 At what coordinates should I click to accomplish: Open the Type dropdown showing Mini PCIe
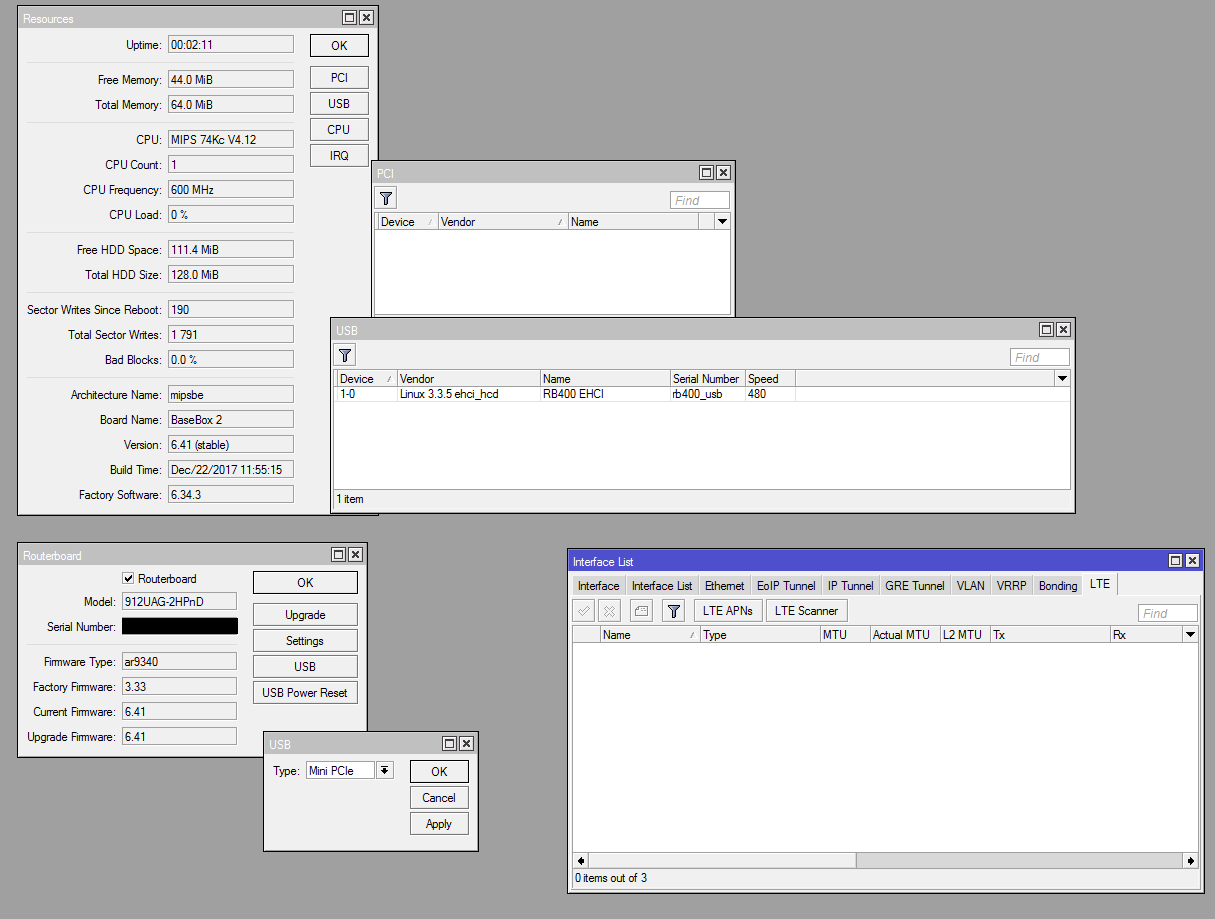tap(384, 770)
